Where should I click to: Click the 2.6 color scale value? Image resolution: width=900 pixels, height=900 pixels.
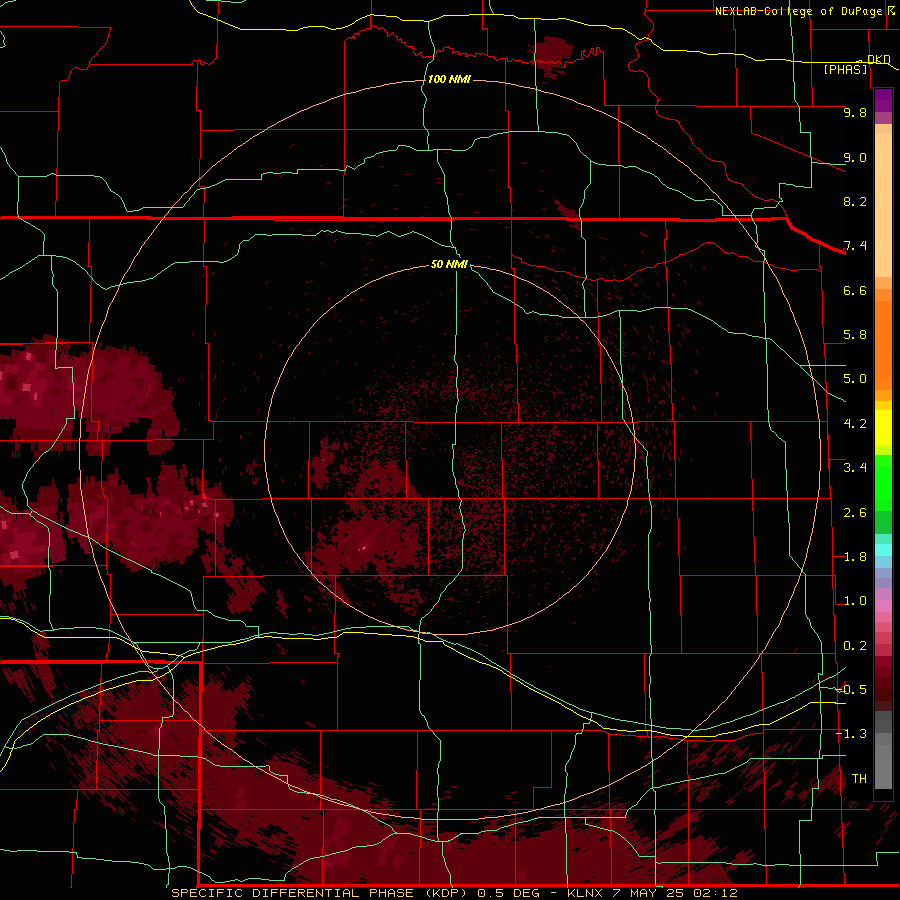pos(855,513)
